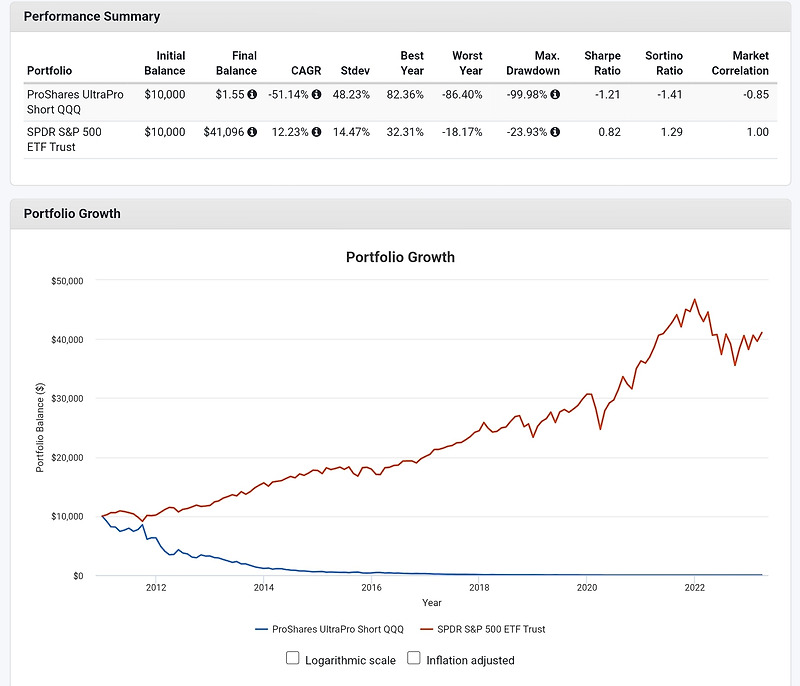Click info icon next to $41,096 final balance
The width and height of the screenshot is (800, 686).
coord(252,132)
